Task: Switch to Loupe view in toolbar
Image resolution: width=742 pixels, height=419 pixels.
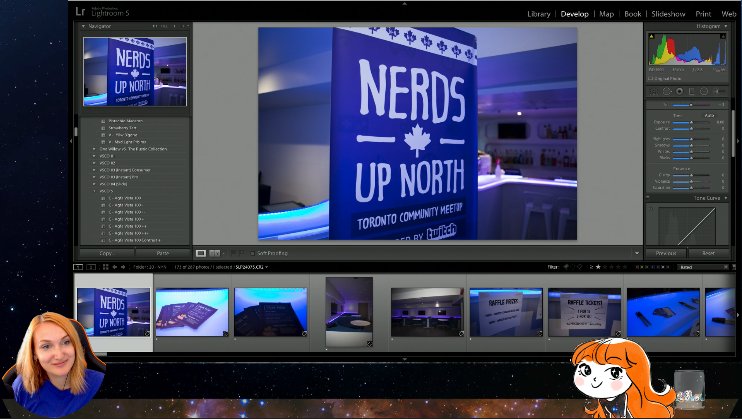Action: coord(201,253)
